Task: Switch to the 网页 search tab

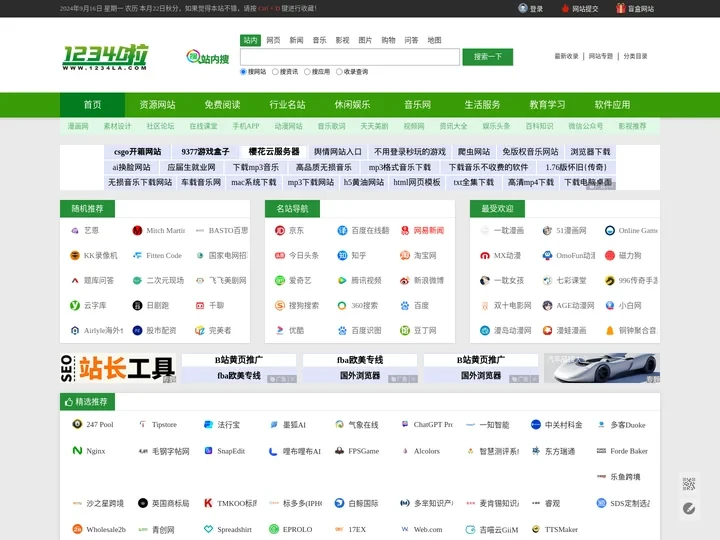Action: 273,40
